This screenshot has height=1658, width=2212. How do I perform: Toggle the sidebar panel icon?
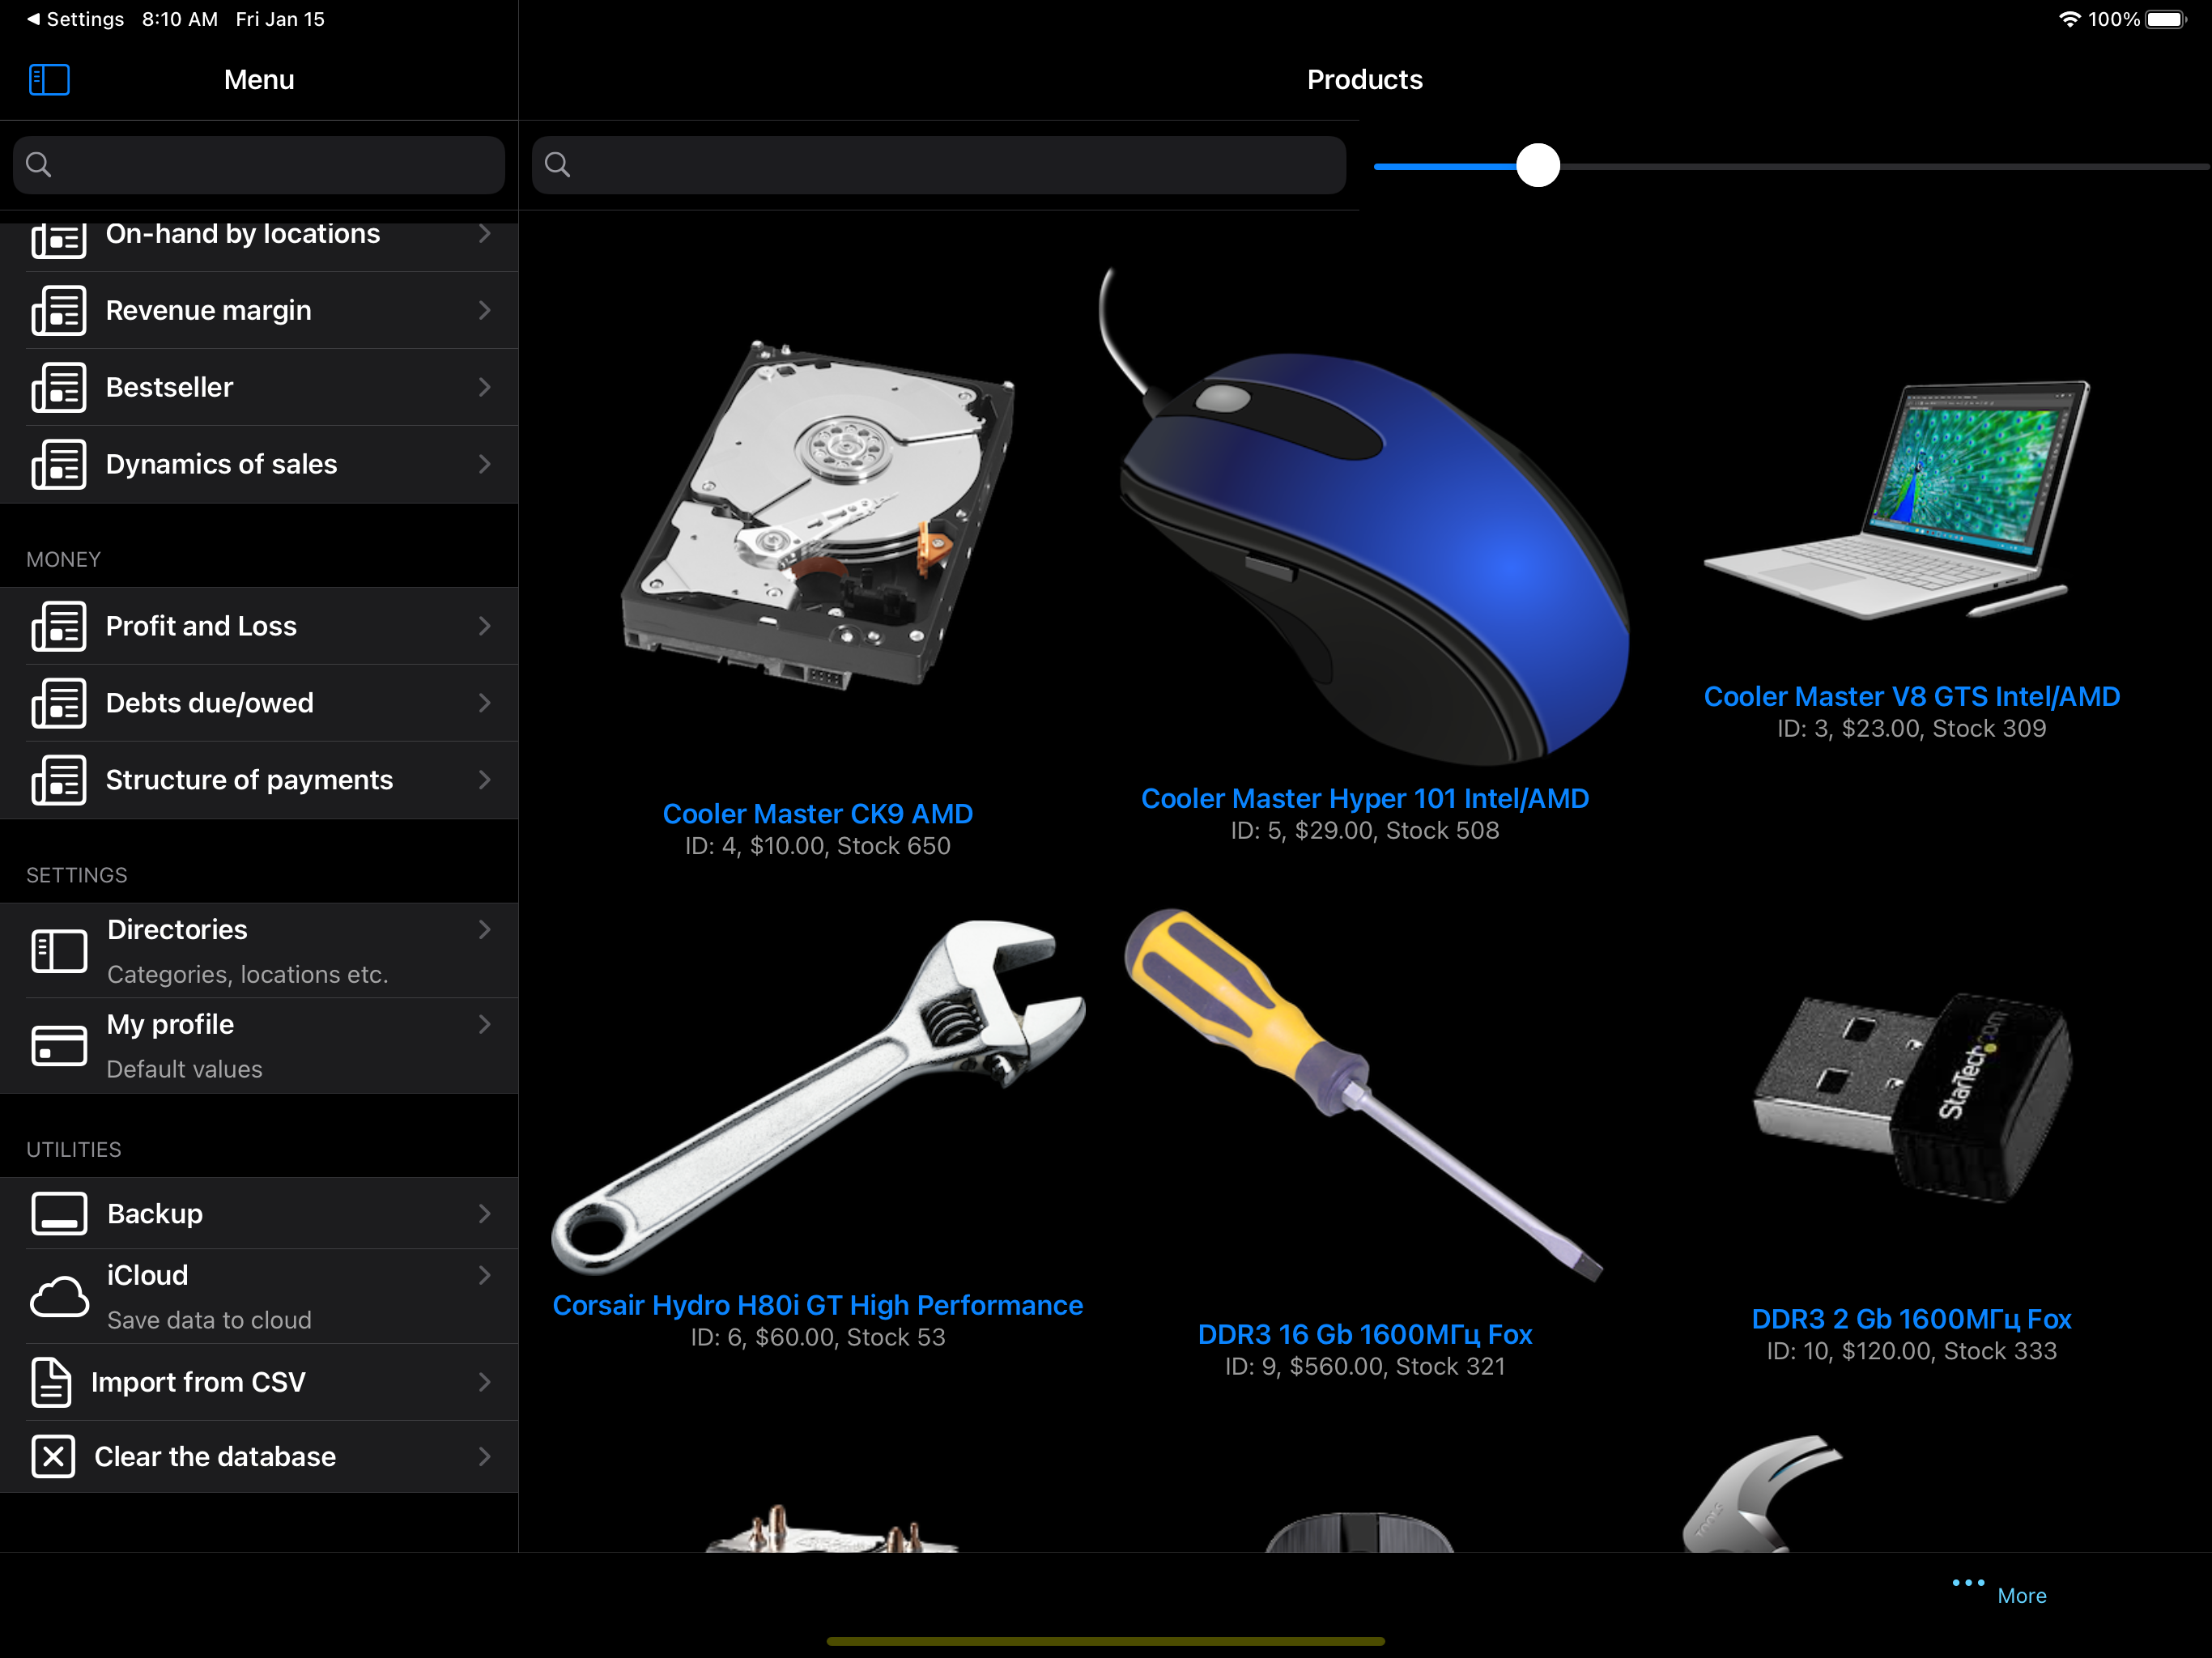tap(49, 80)
